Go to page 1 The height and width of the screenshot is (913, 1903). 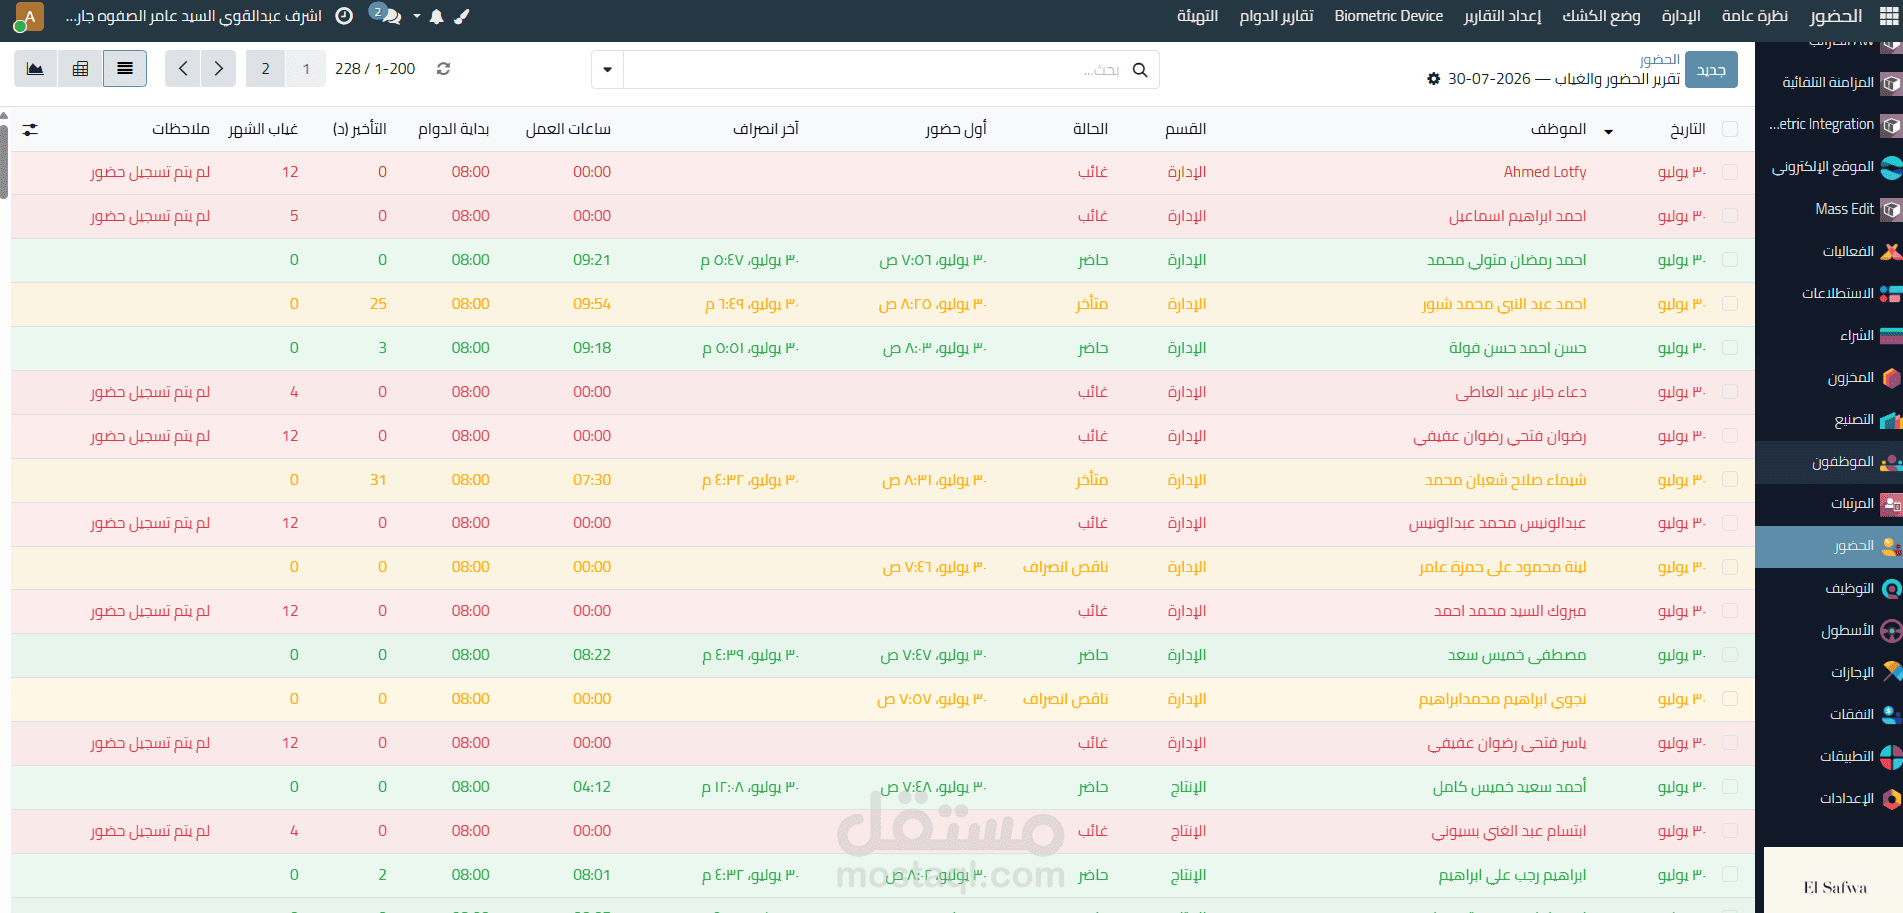click(x=306, y=69)
